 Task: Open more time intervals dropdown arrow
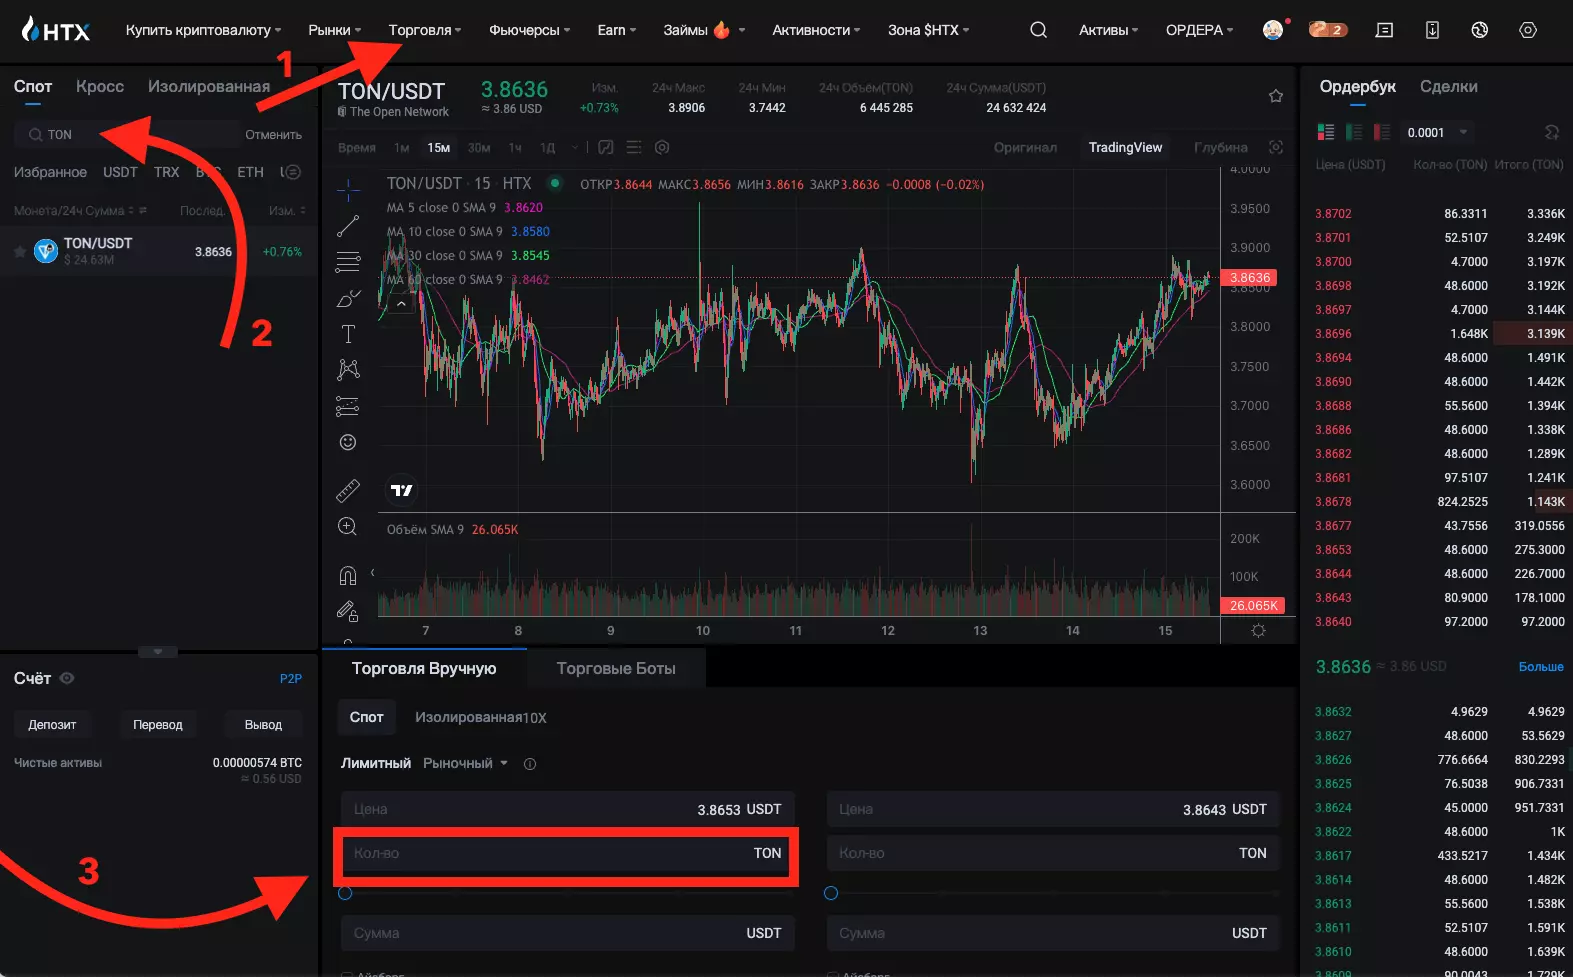(x=575, y=147)
